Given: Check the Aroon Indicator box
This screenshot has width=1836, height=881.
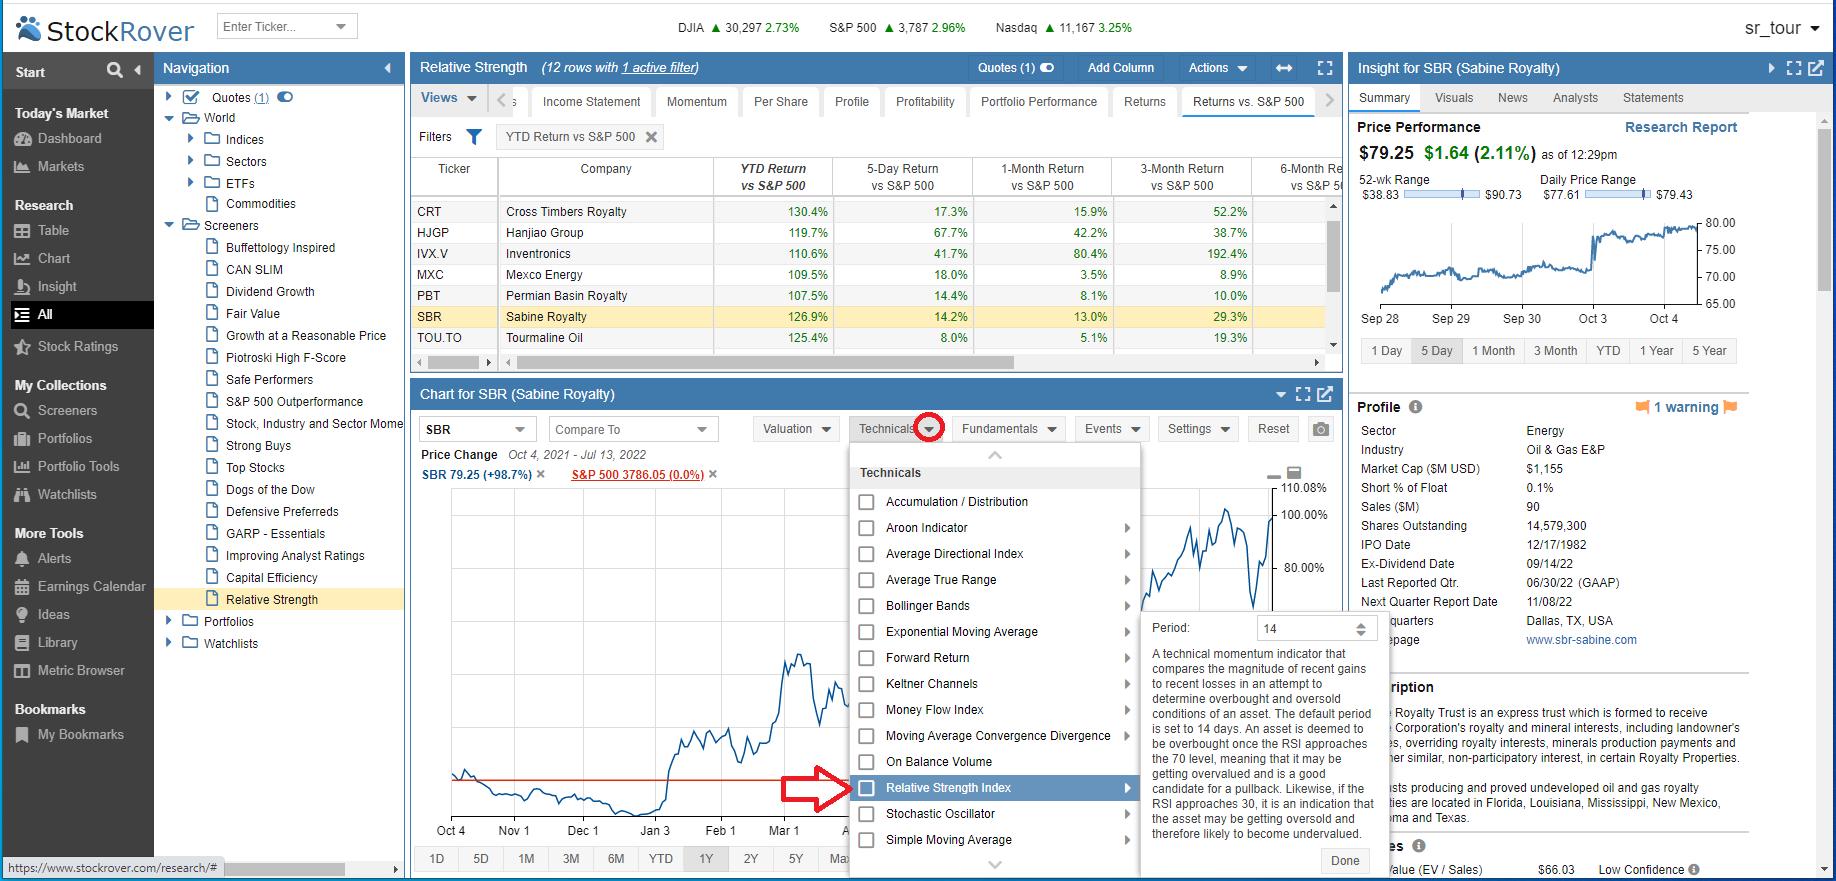Looking at the screenshot, I should tap(867, 528).
